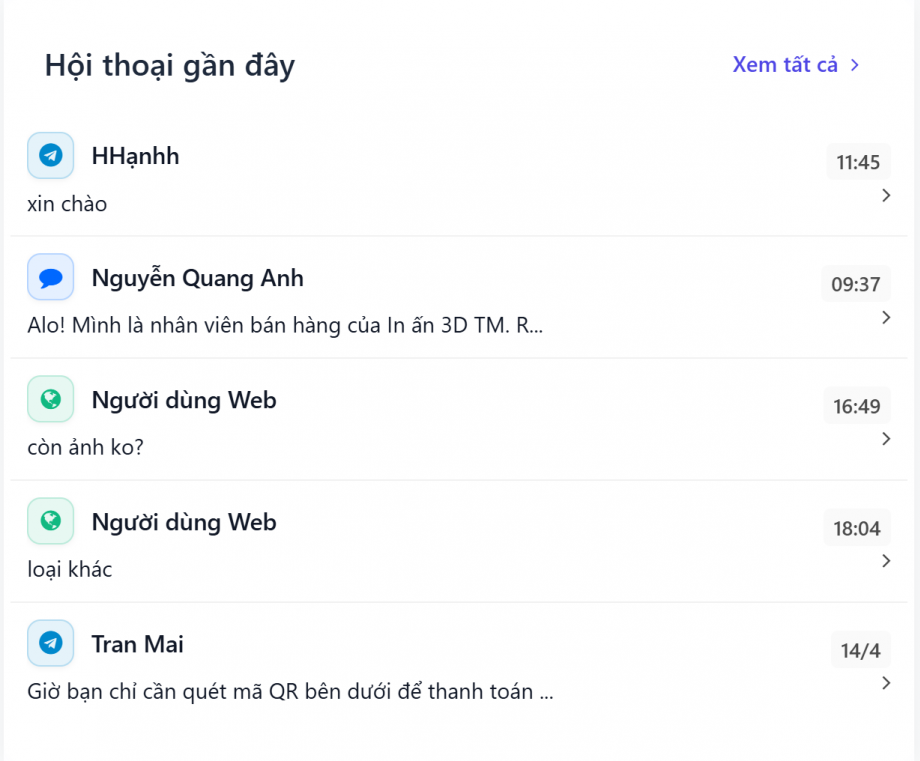Open the 'xin chào' message preview
Screen dimensions: 920x761
(67, 204)
